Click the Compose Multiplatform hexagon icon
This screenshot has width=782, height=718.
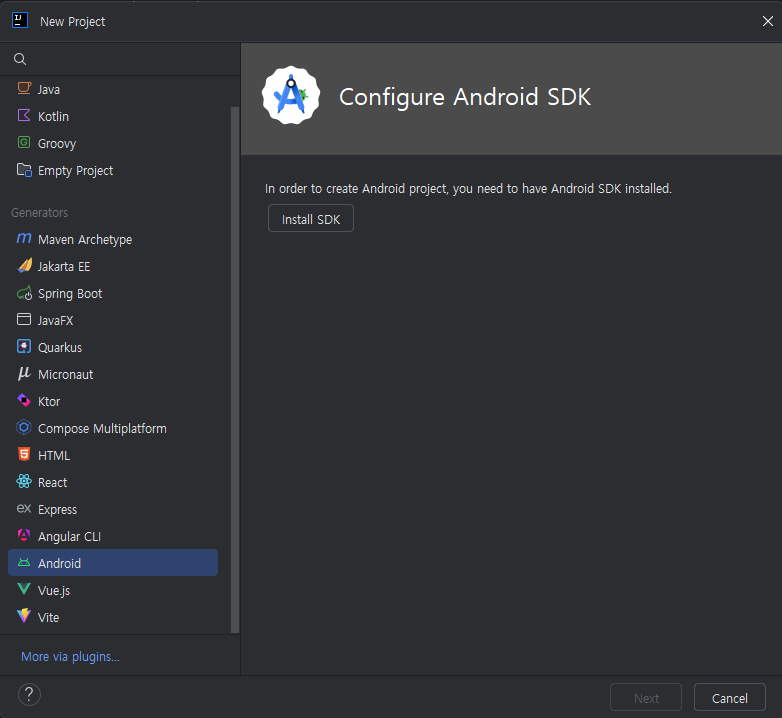tap(24, 428)
